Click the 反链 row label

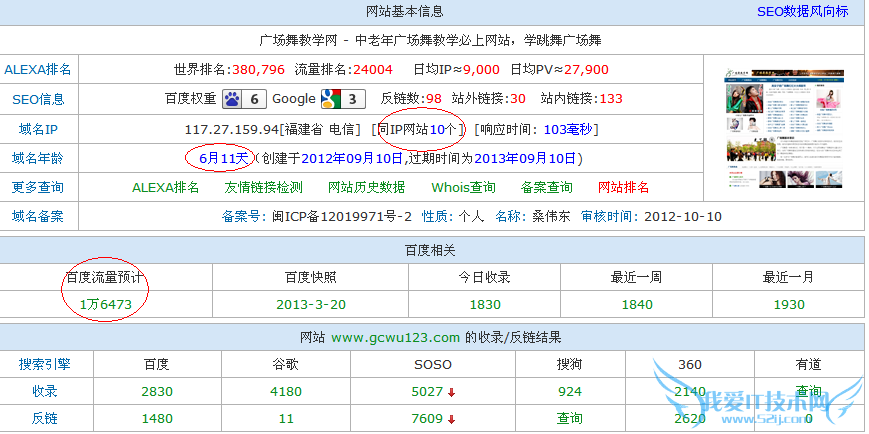45,418
